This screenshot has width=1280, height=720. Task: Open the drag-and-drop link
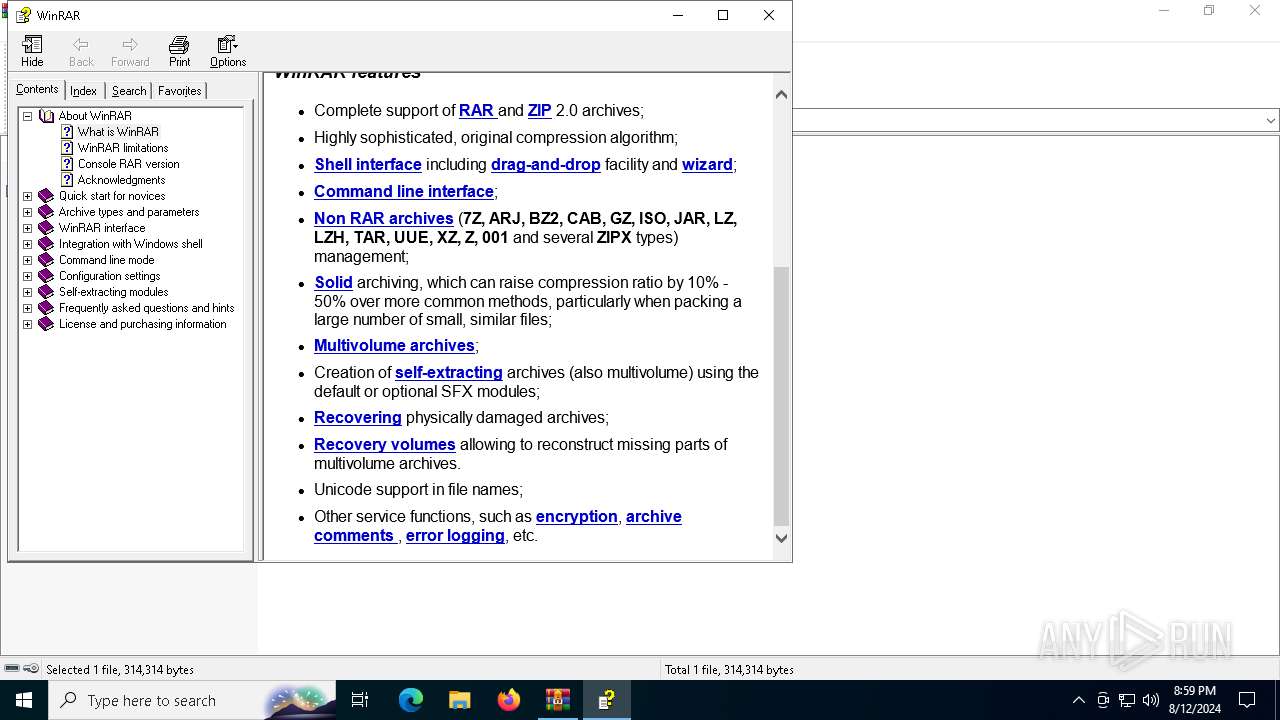[x=546, y=164]
